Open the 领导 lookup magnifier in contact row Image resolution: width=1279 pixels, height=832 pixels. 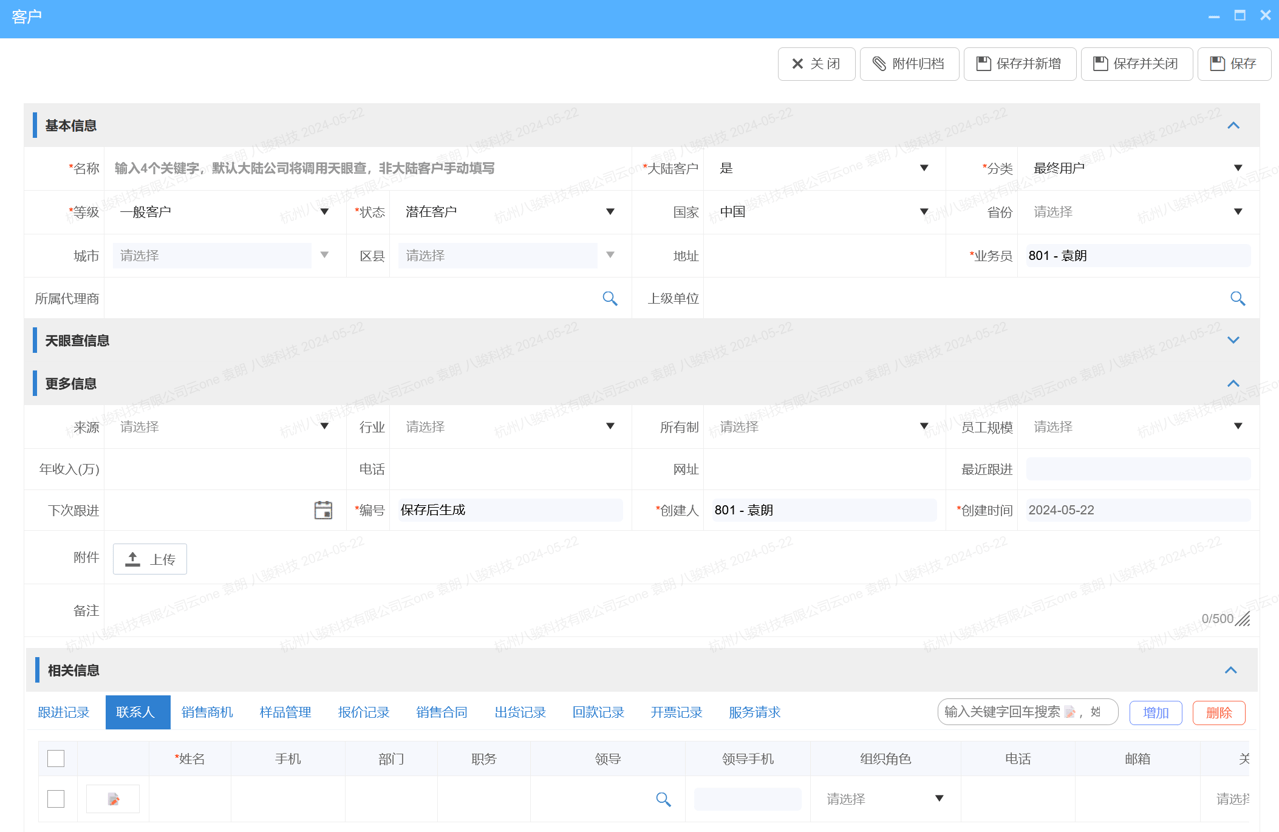[x=663, y=799]
